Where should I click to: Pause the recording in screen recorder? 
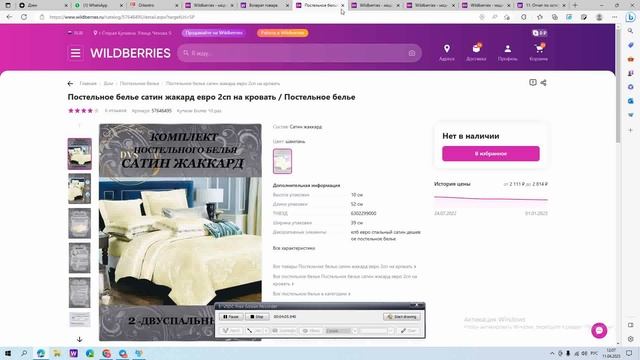click(231, 316)
